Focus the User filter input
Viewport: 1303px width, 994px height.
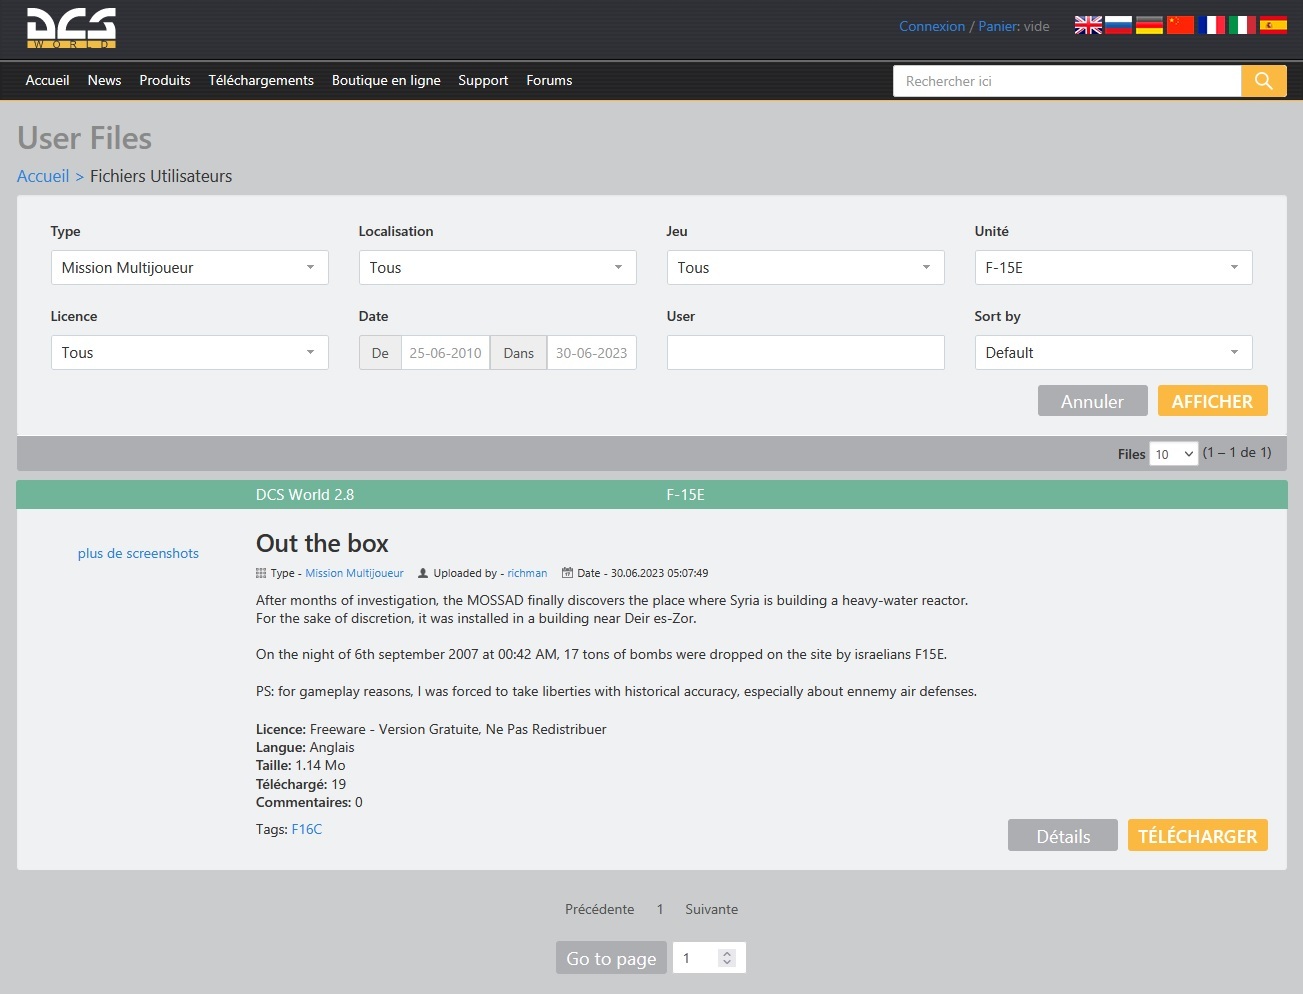tap(806, 353)
